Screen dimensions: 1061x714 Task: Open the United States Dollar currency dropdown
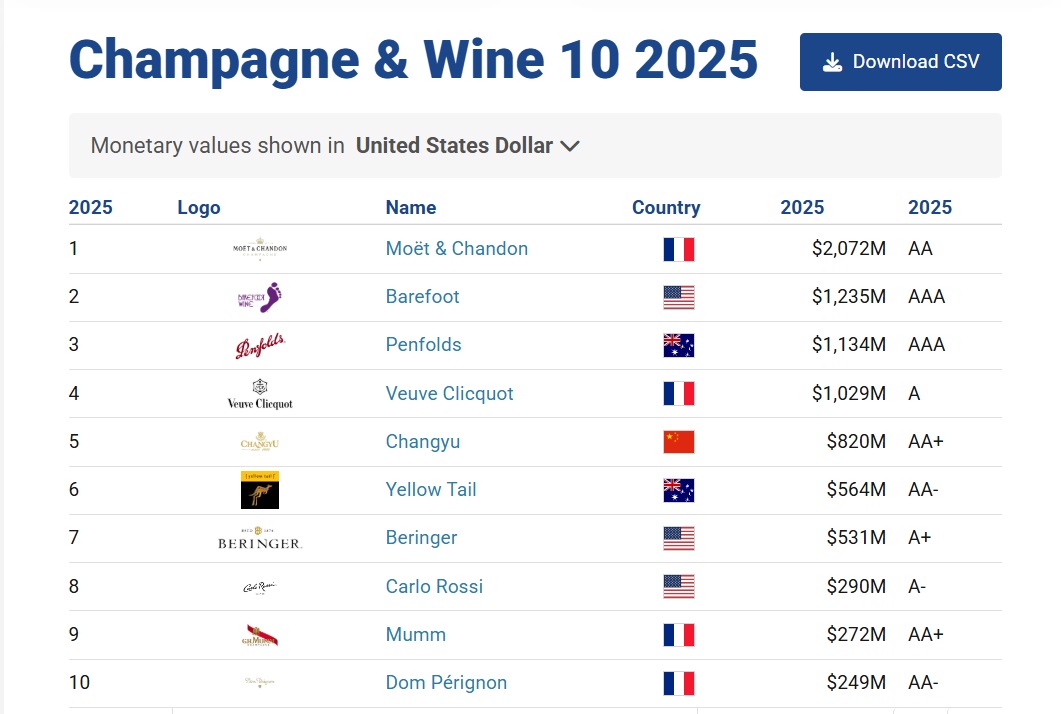click(467, 146)
